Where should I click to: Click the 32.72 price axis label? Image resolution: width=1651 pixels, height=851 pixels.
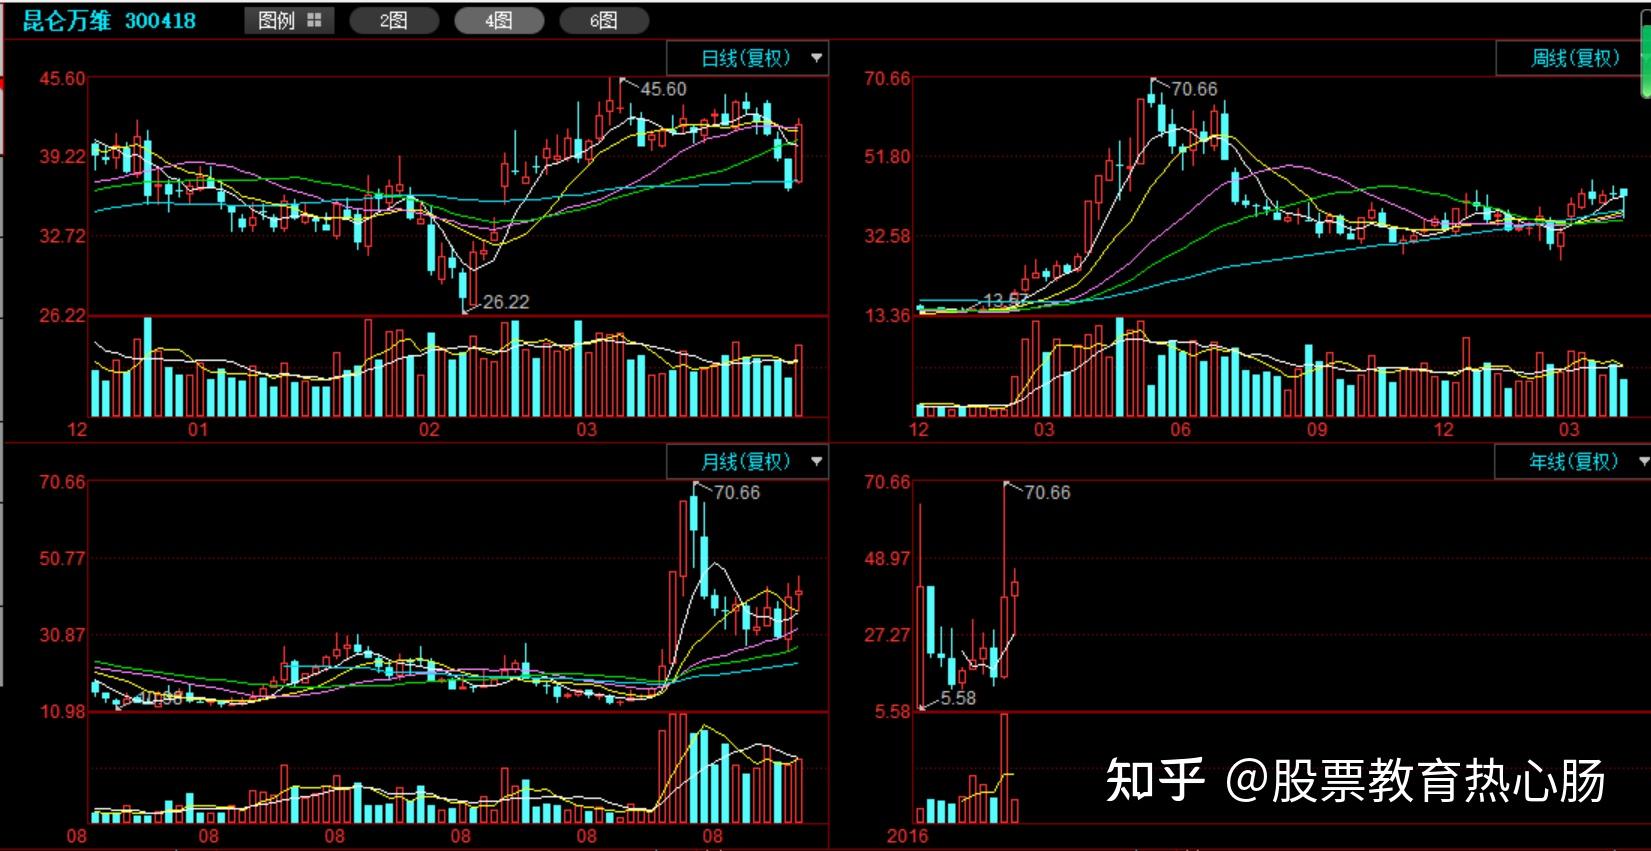pos(62,236)
